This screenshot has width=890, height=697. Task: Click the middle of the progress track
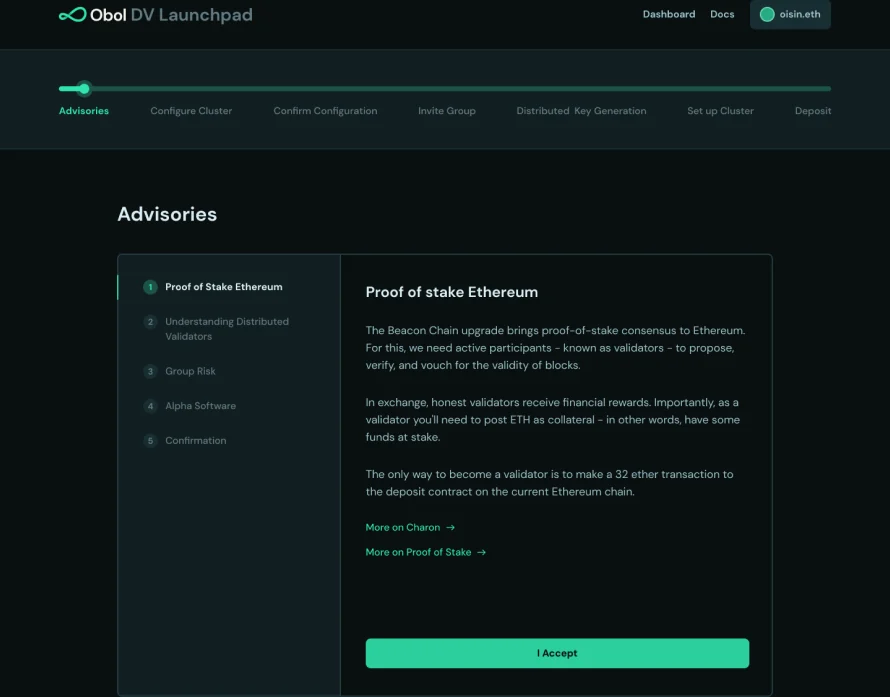[x=445, y=89]
